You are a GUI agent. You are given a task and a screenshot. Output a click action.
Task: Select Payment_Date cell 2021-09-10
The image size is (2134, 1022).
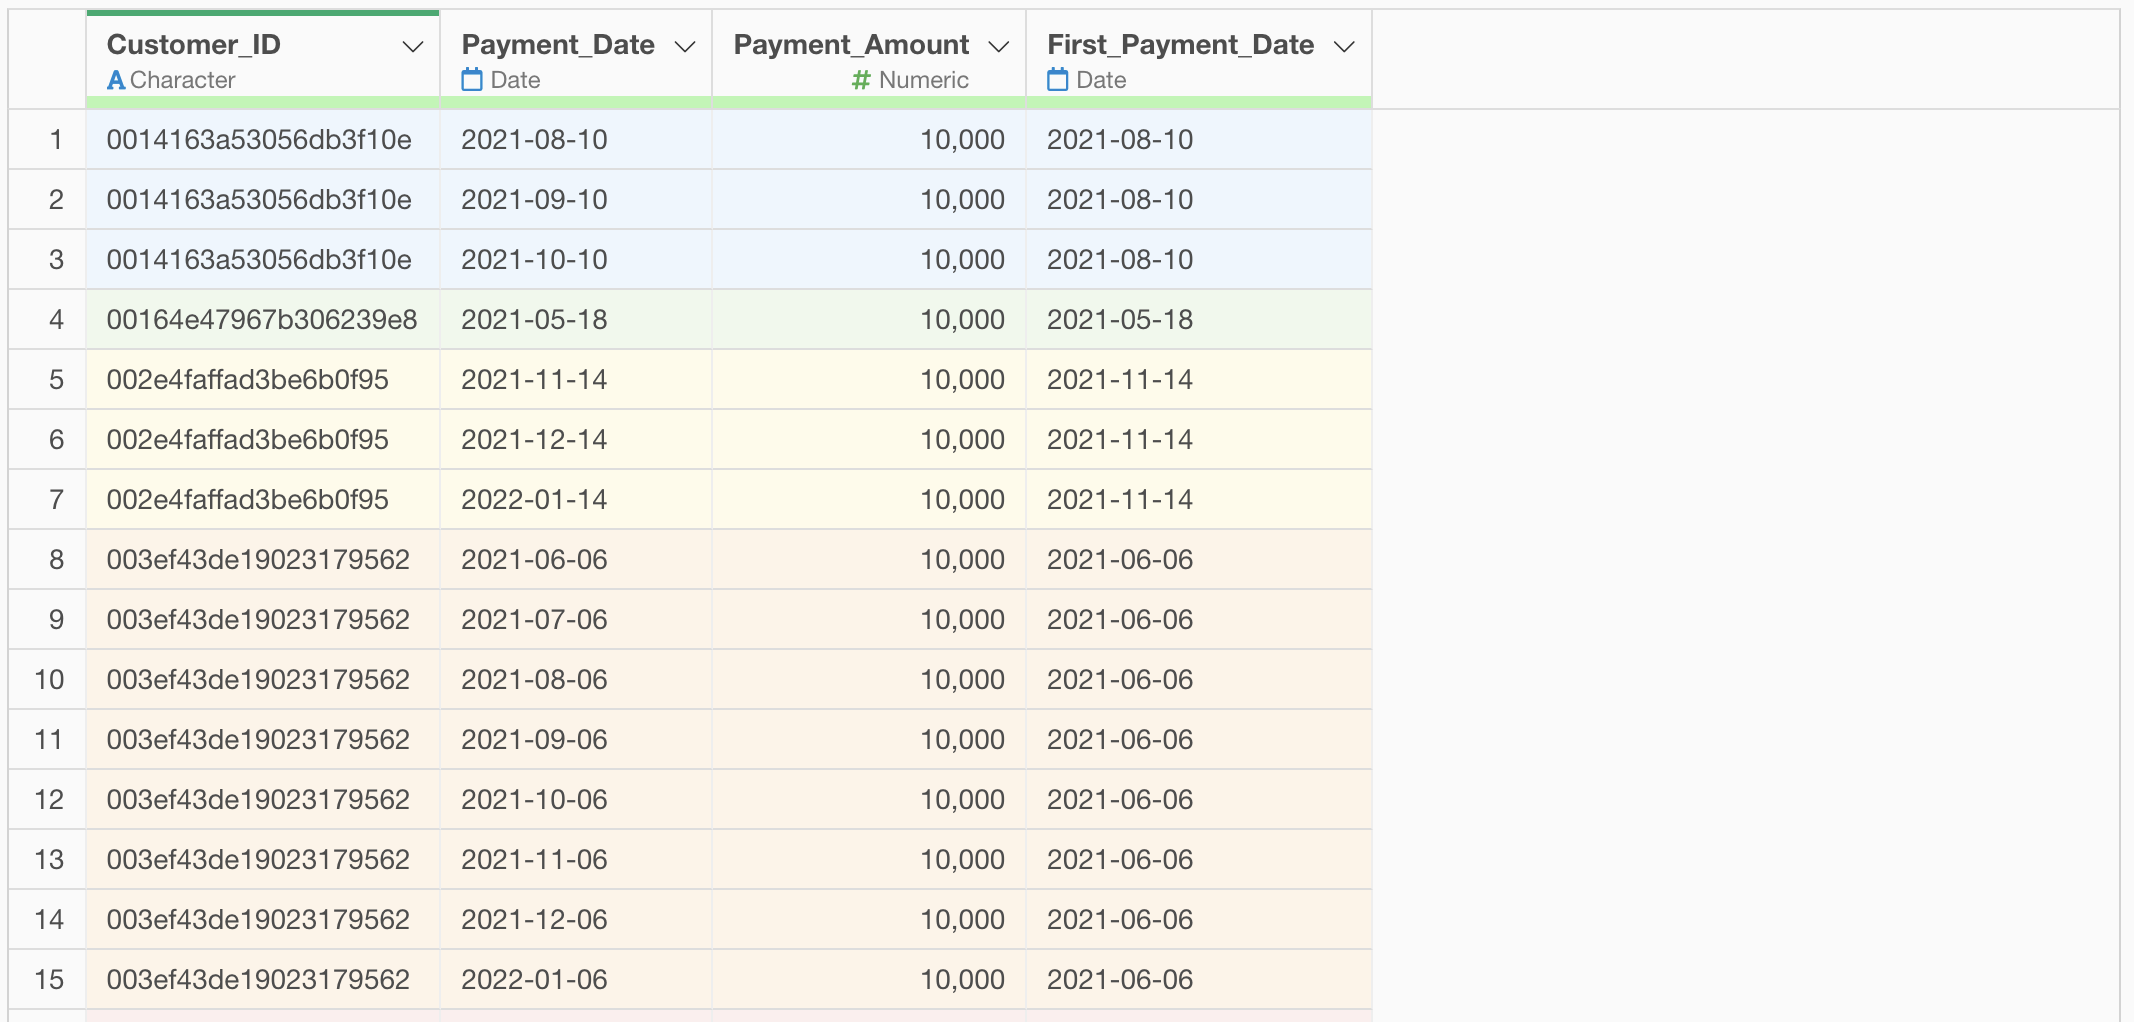[534, 200]
